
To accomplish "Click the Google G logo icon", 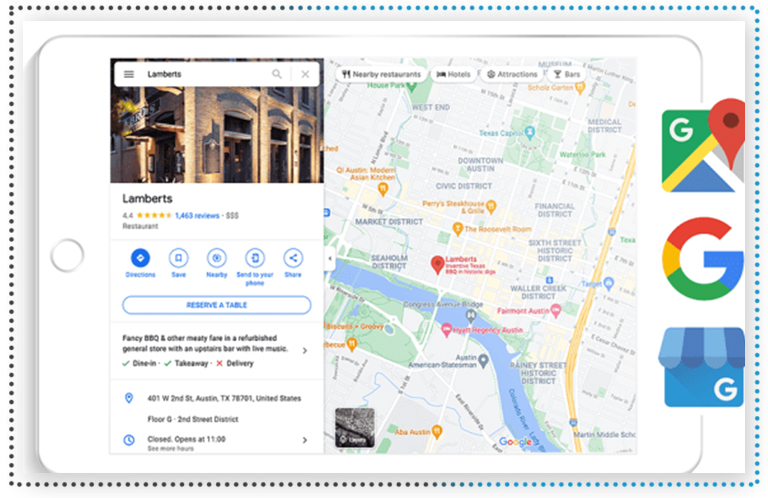I will point(703,259).
